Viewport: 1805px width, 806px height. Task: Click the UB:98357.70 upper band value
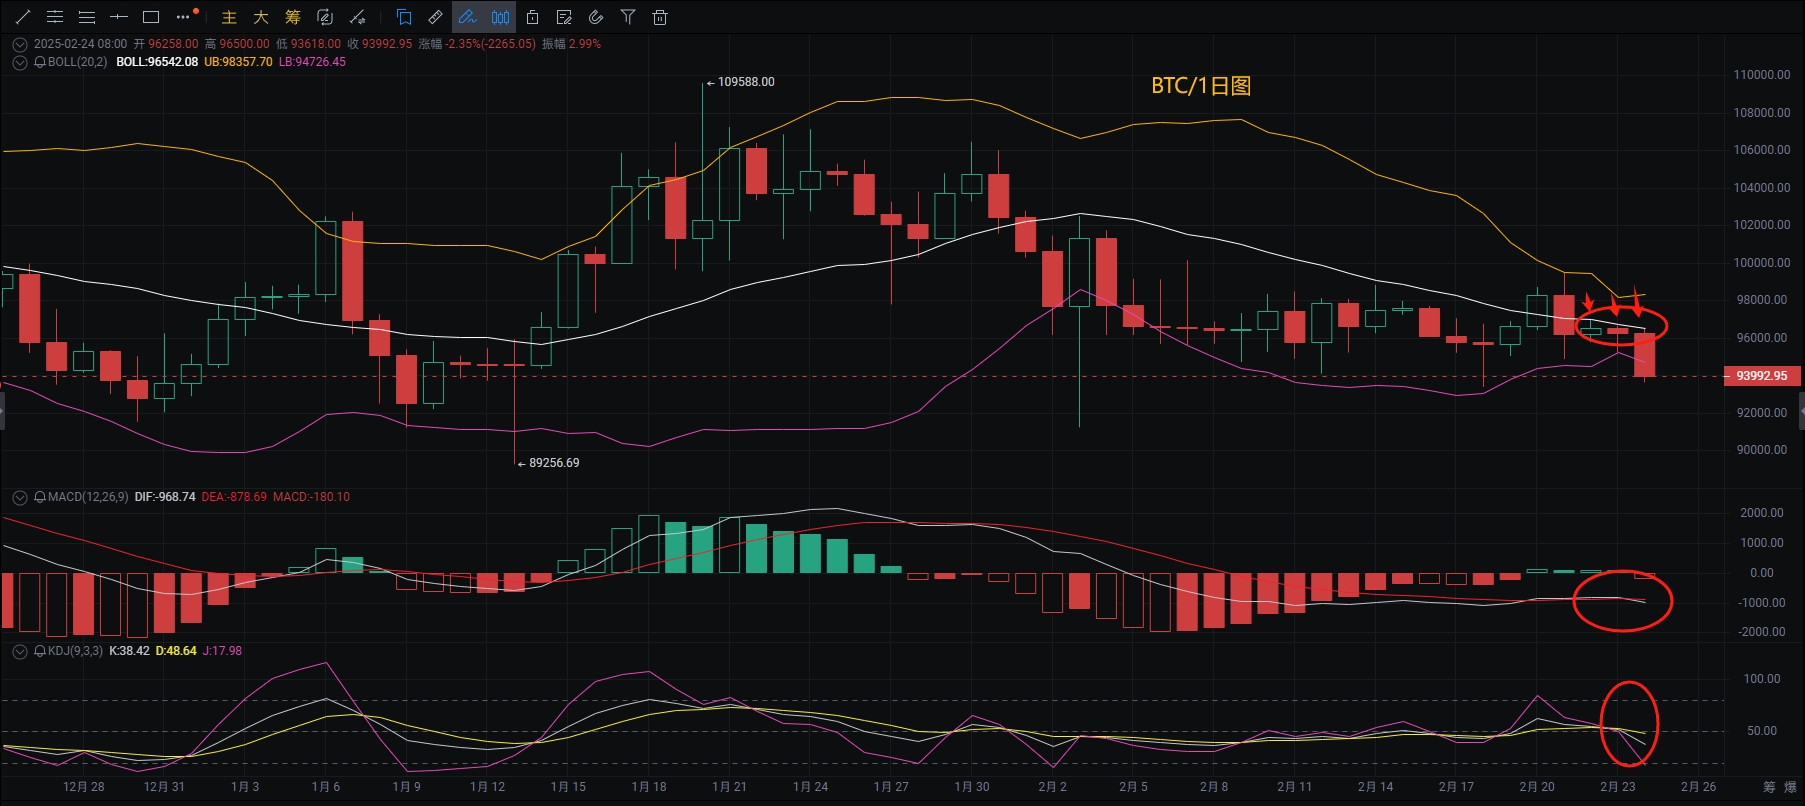[x=238, y=62]
